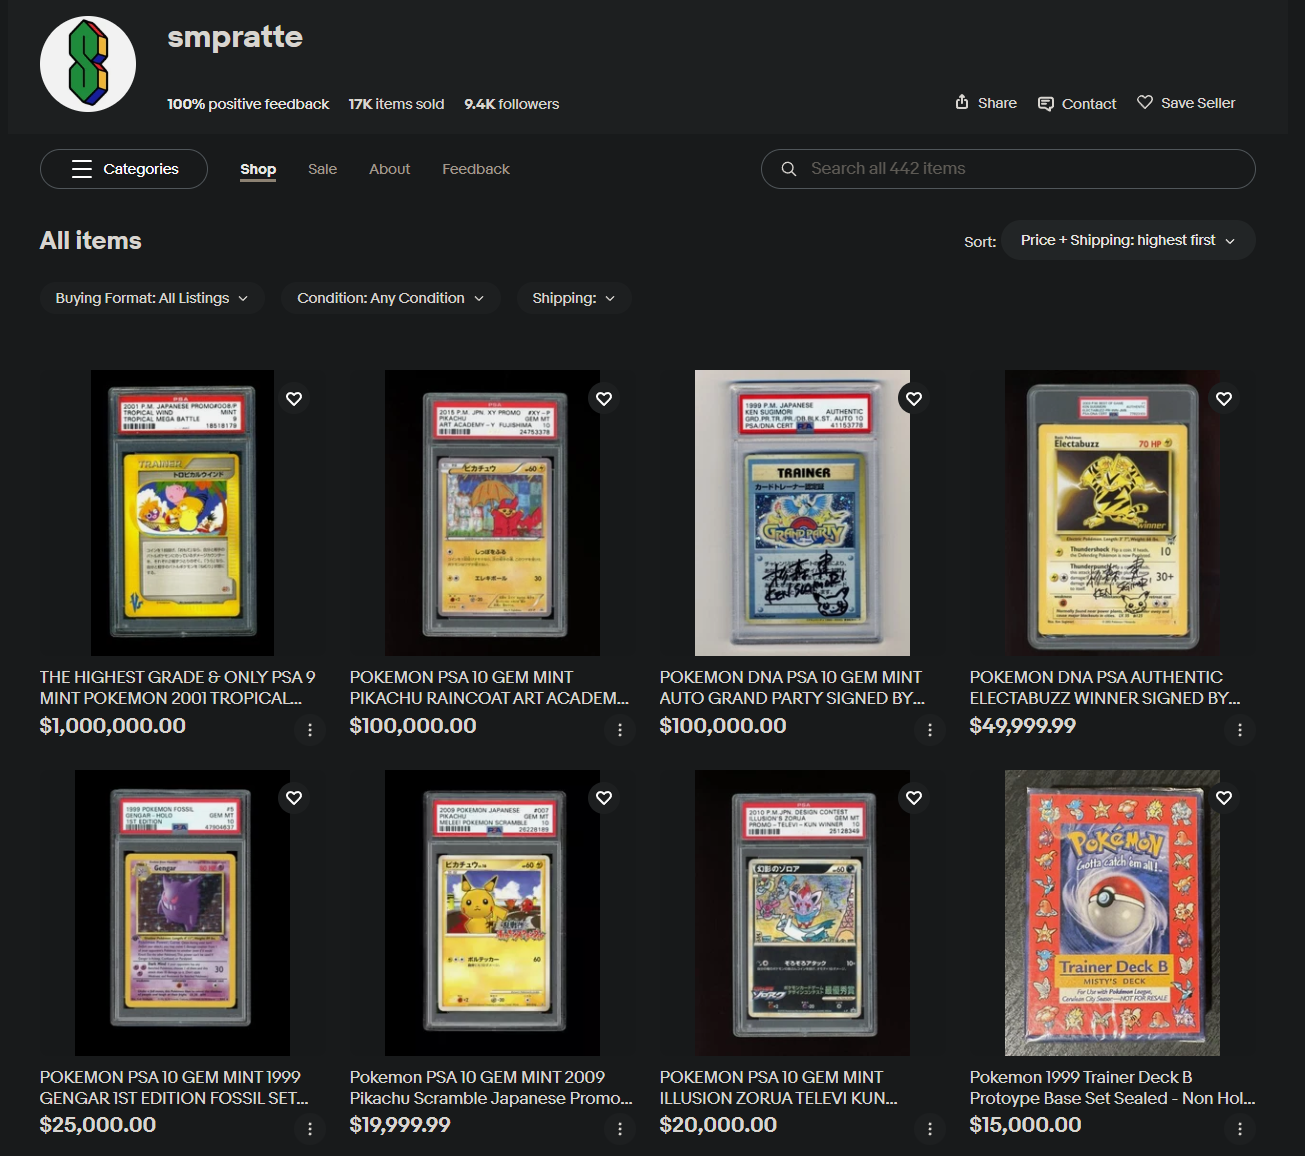The image size is (1305, 1156).
Task: Open the Feedback tab
Action: [x=476, y=169]
